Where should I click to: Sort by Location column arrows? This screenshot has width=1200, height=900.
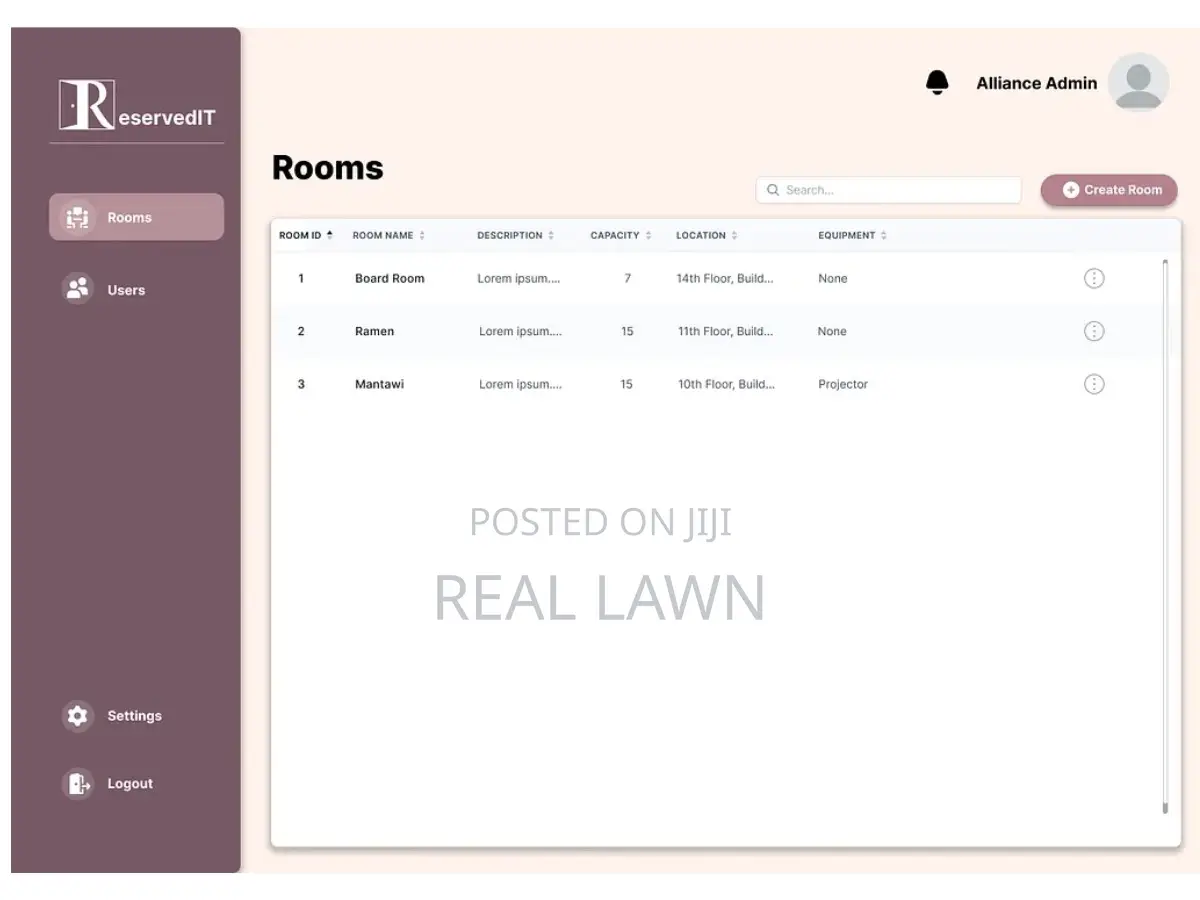coord(734,235)
